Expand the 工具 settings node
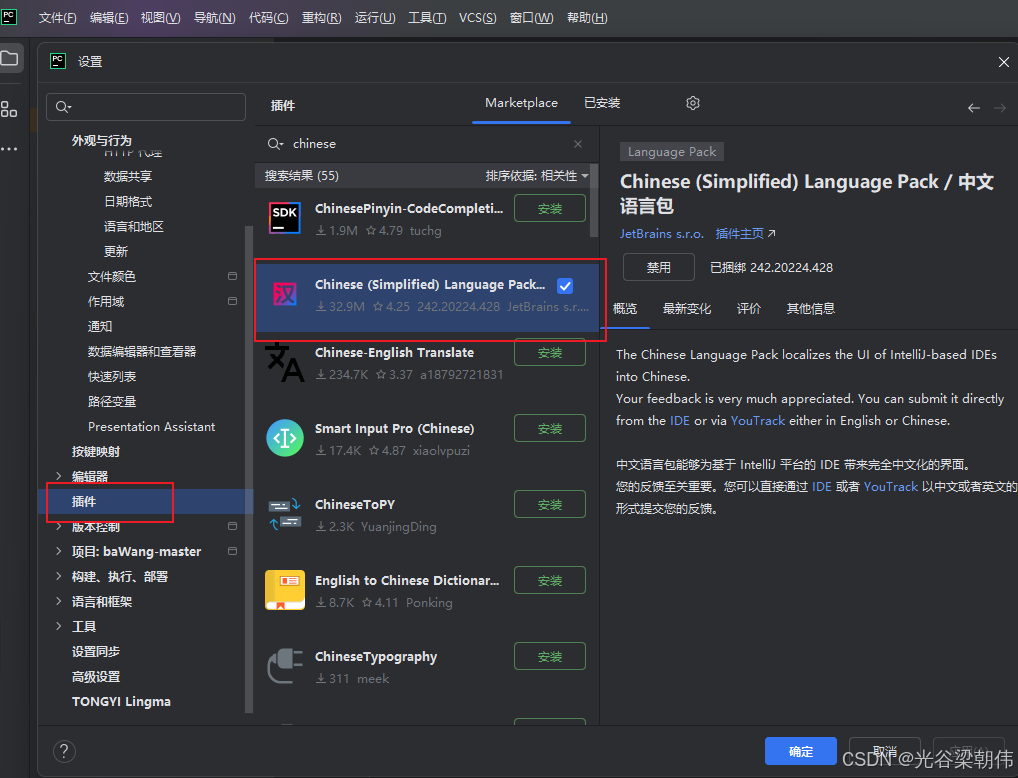 click(58, 626)
